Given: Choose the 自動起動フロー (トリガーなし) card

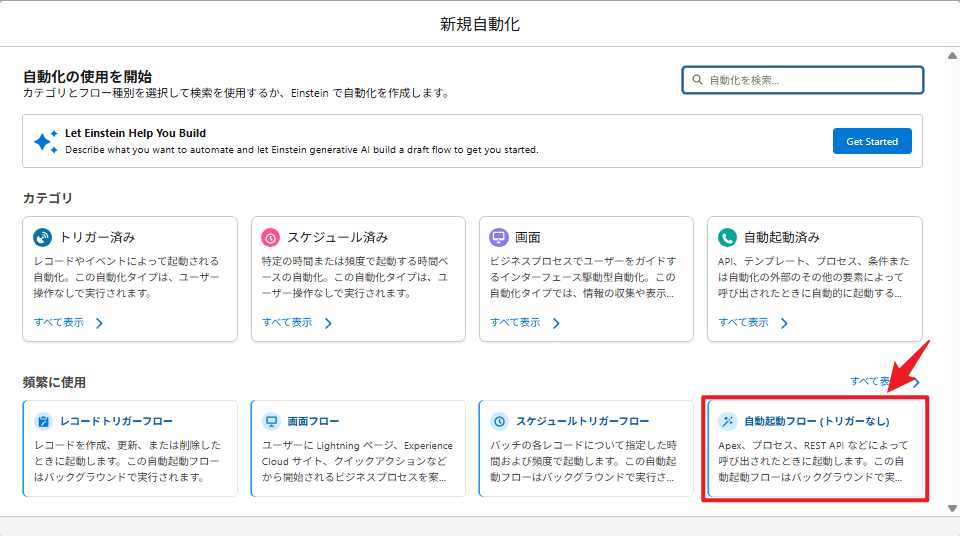Looking at the screenshot, I should (x=815, y=448).
